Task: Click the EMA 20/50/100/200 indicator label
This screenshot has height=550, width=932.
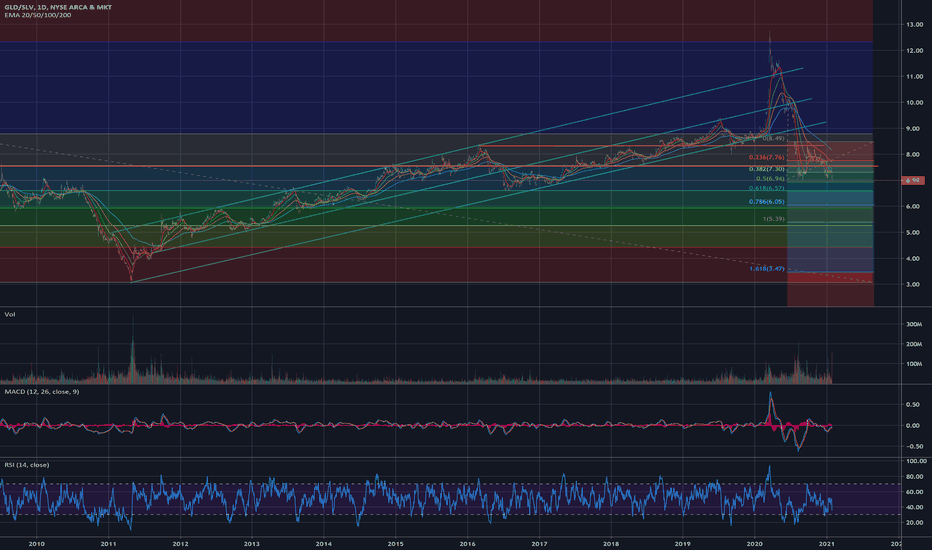Action: point(37,15)
